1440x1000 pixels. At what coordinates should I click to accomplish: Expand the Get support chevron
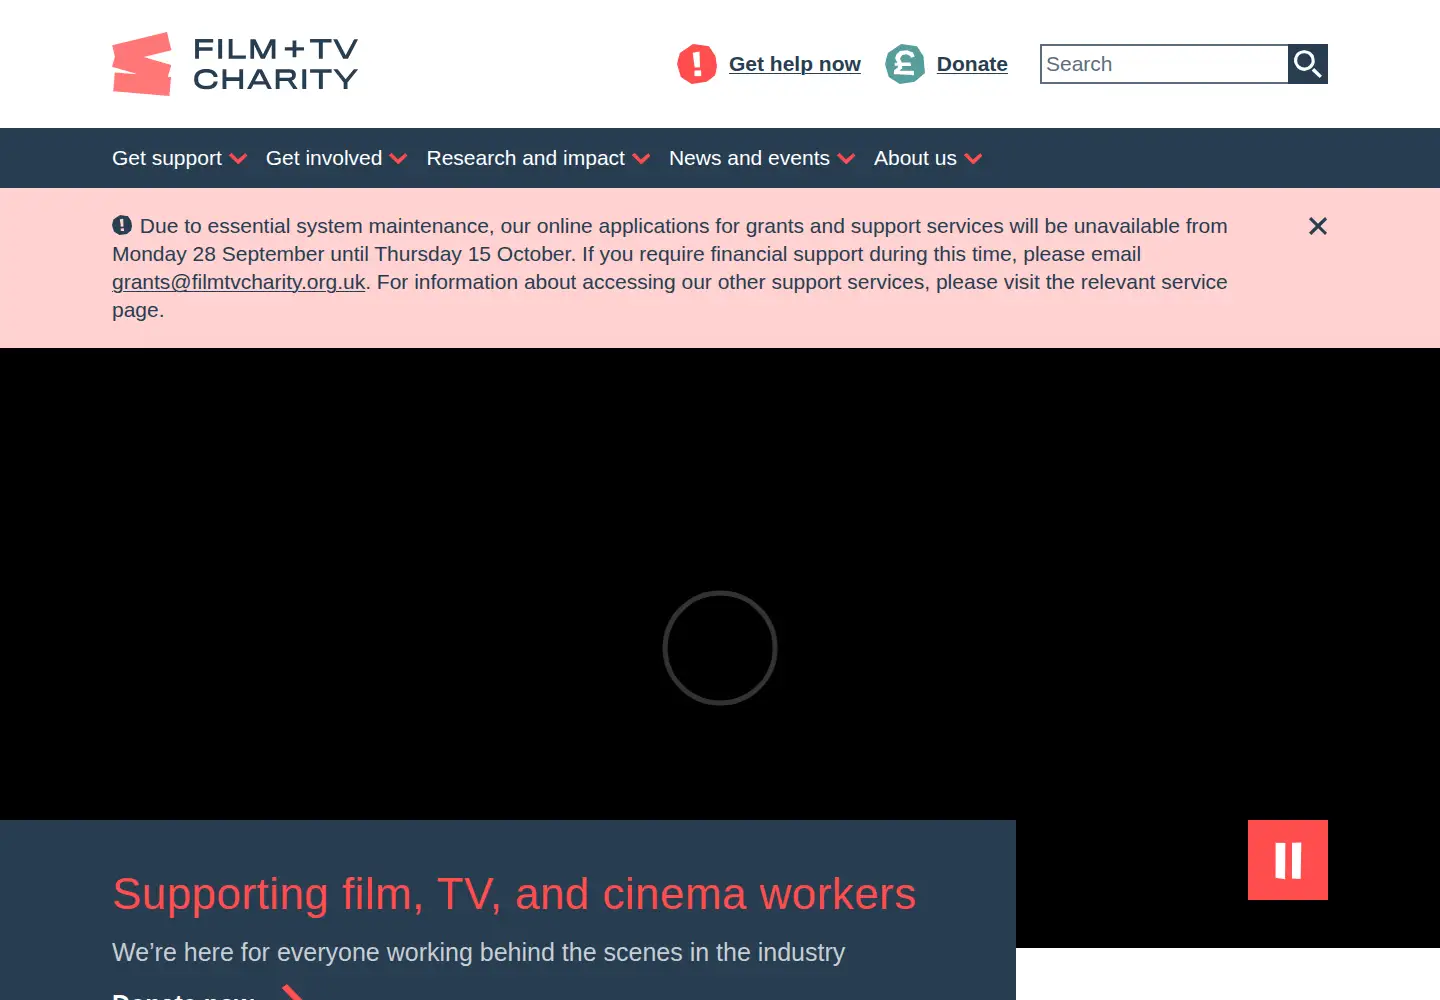click(x=238, y=159)
